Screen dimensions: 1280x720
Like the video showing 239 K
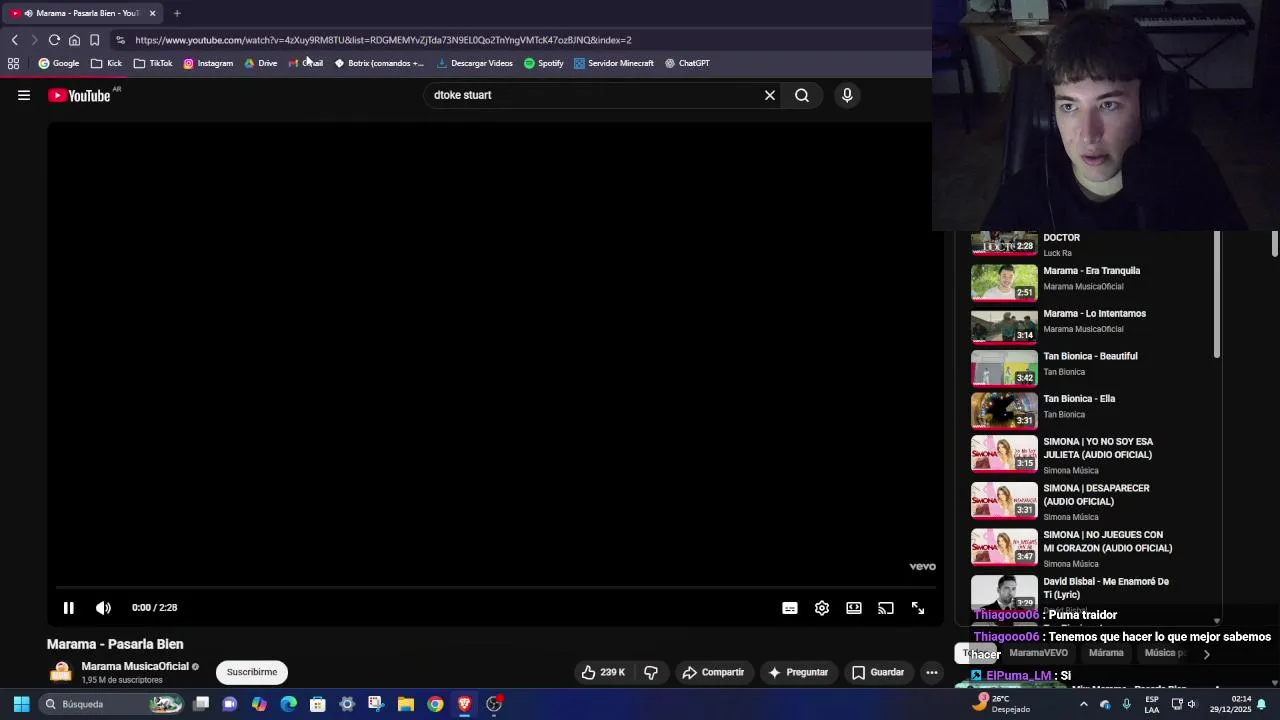pos(603,672)
